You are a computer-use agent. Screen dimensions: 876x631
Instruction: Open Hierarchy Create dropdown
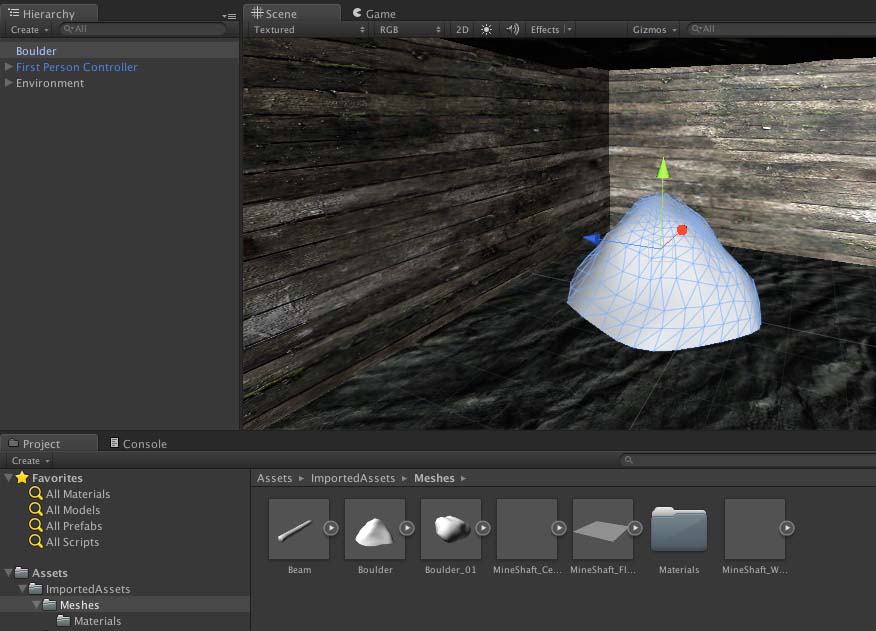pyautogui.click(x=29, y=30)
